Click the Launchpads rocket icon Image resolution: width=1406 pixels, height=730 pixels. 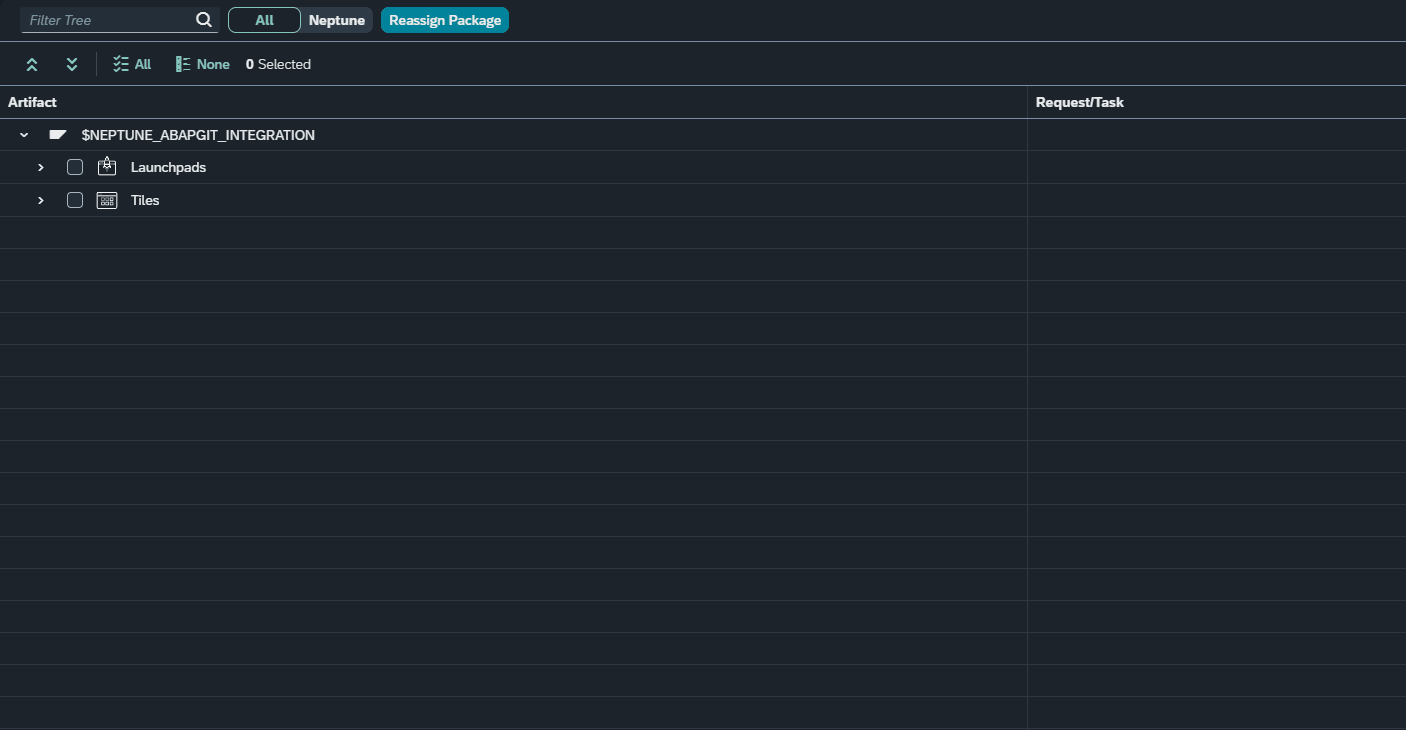click(106, 166)
